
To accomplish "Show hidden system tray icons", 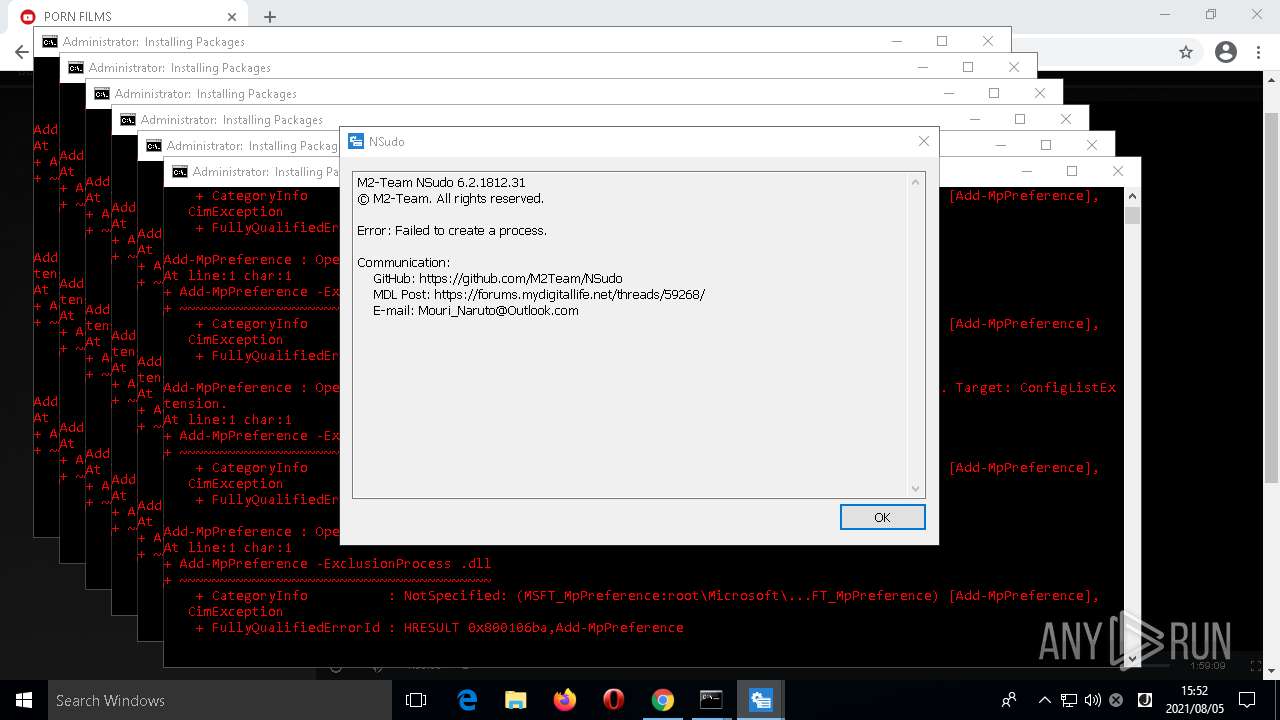I will click(1044, 700).
